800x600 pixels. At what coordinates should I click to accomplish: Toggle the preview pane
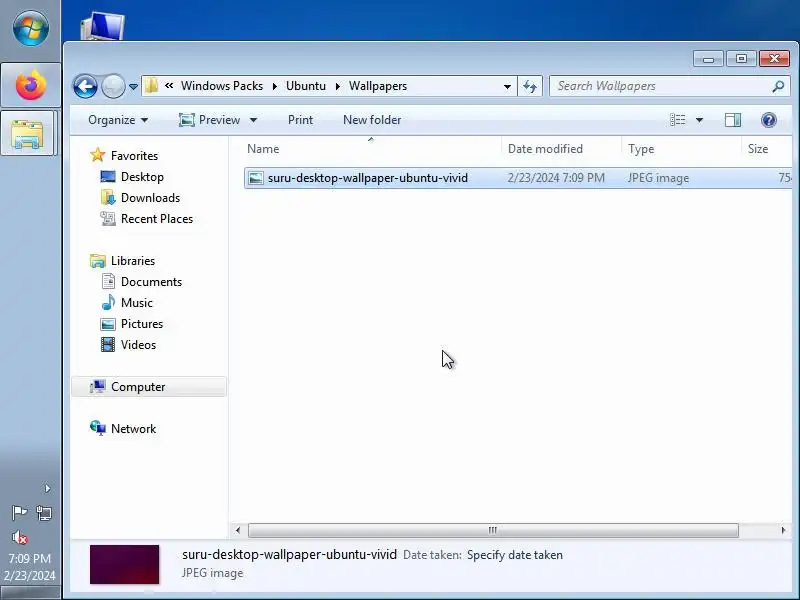pyautogui.click(x=733, y=120)
